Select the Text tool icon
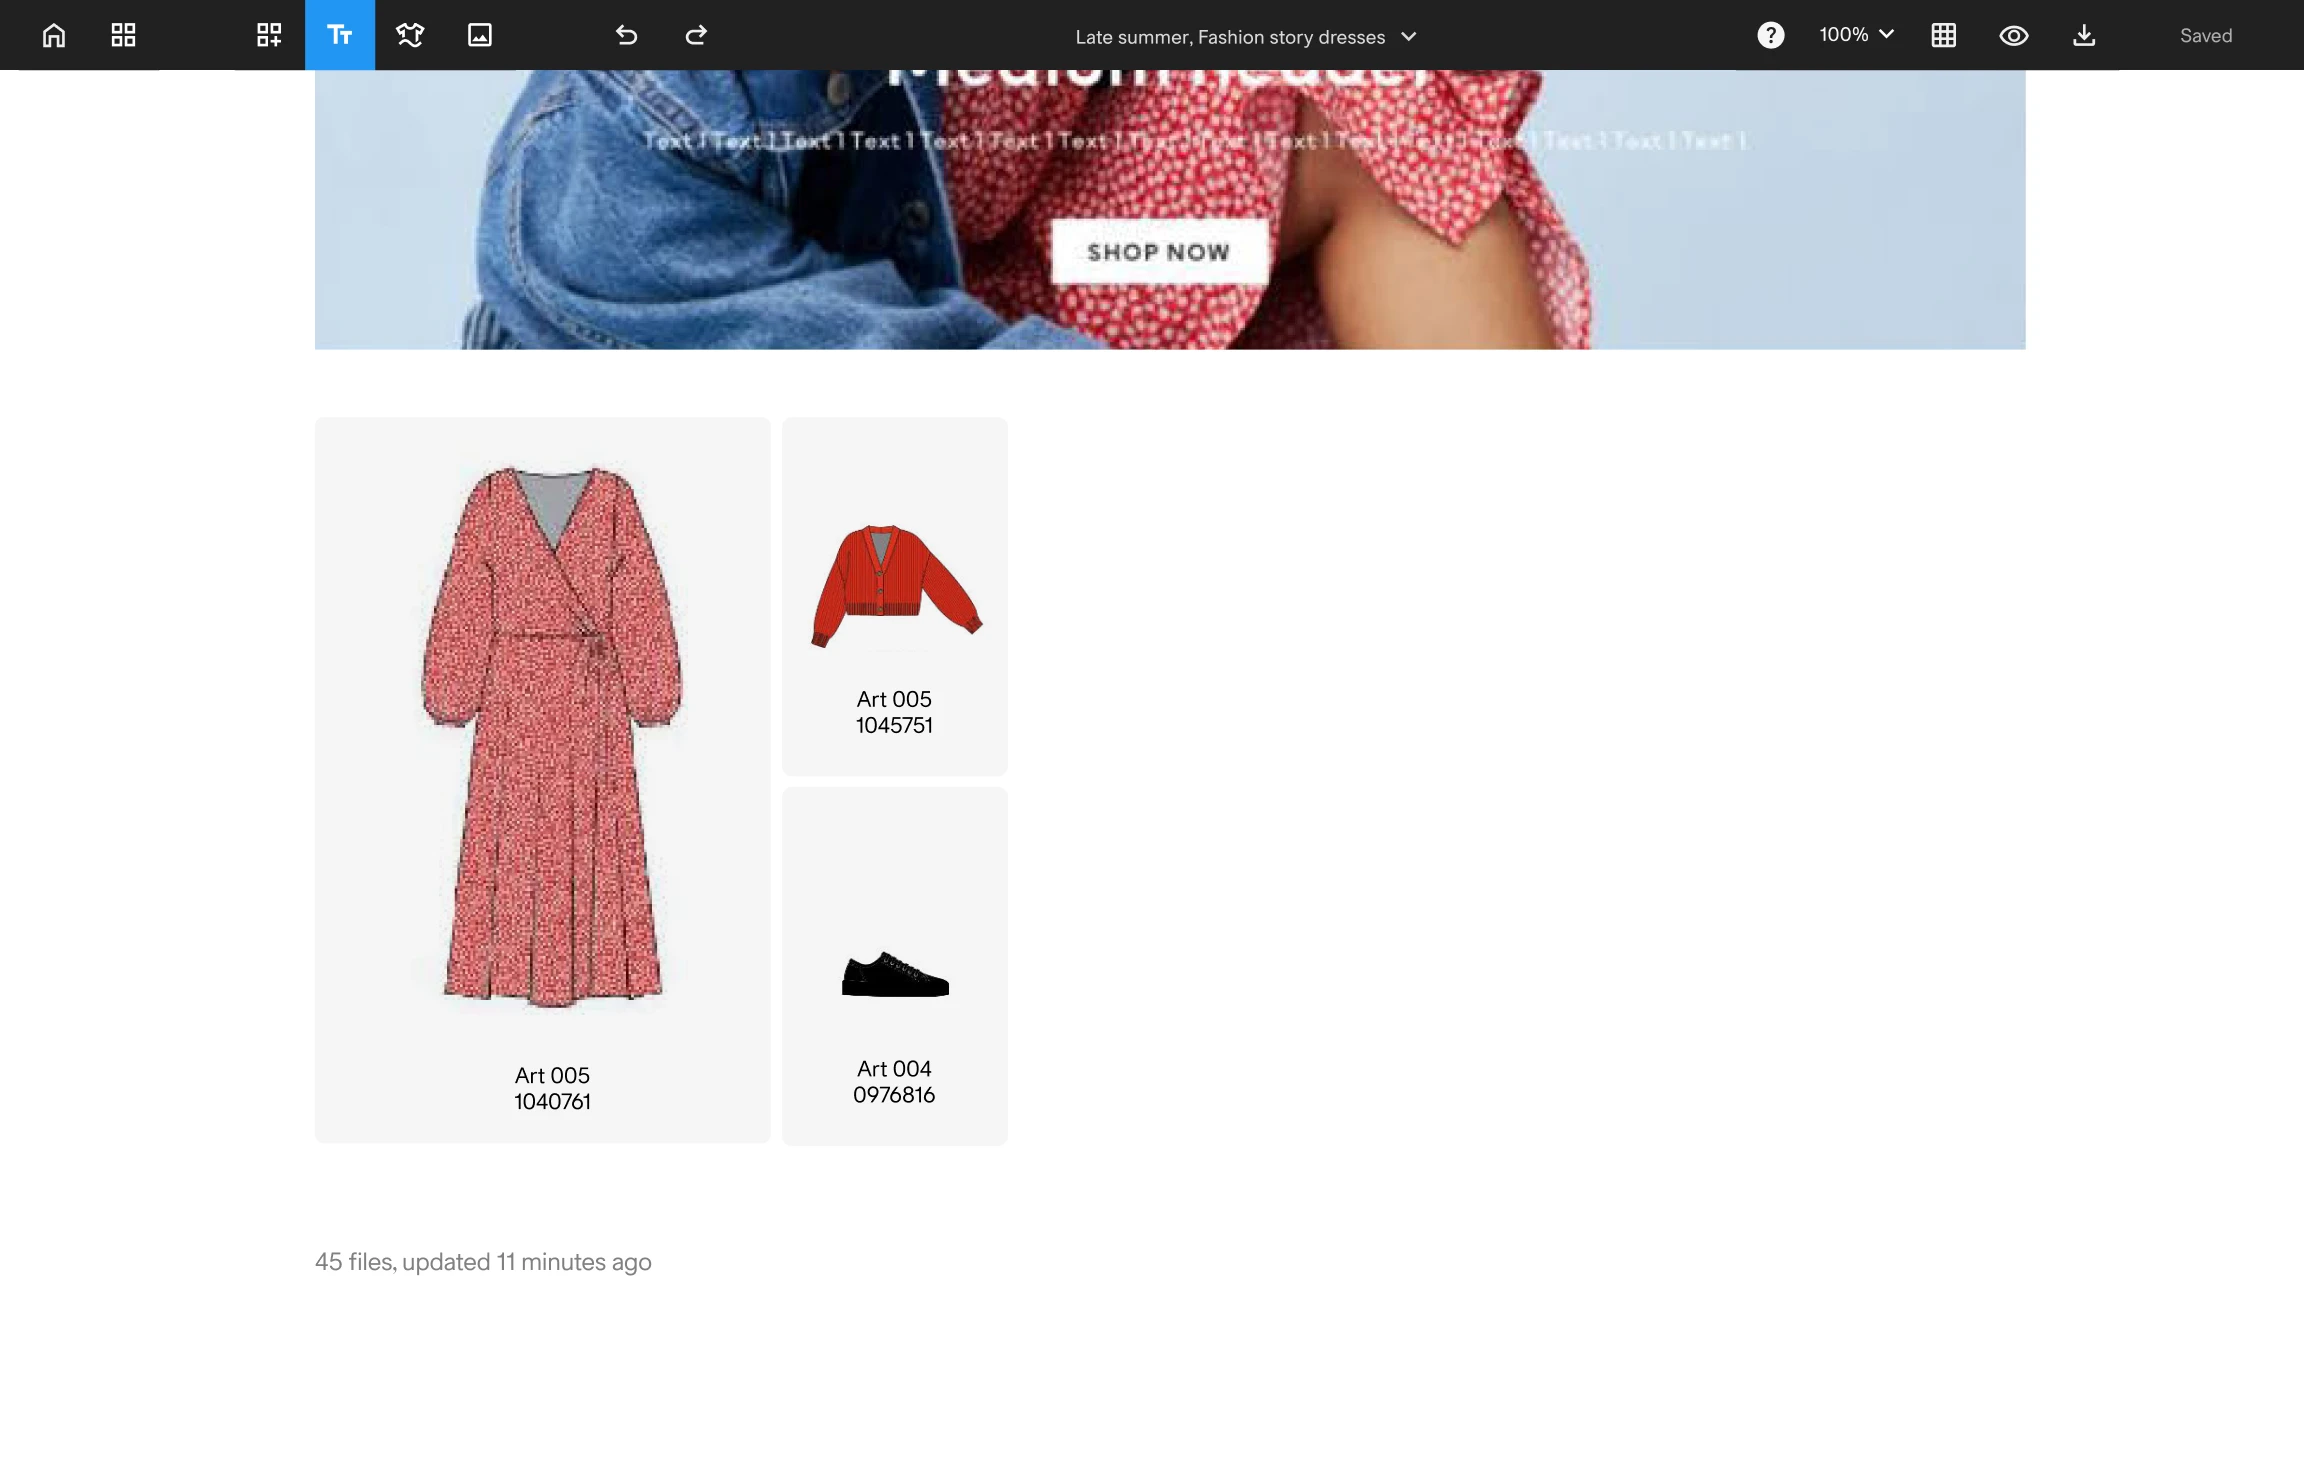 pyautogui.click(x=340, y=35)
